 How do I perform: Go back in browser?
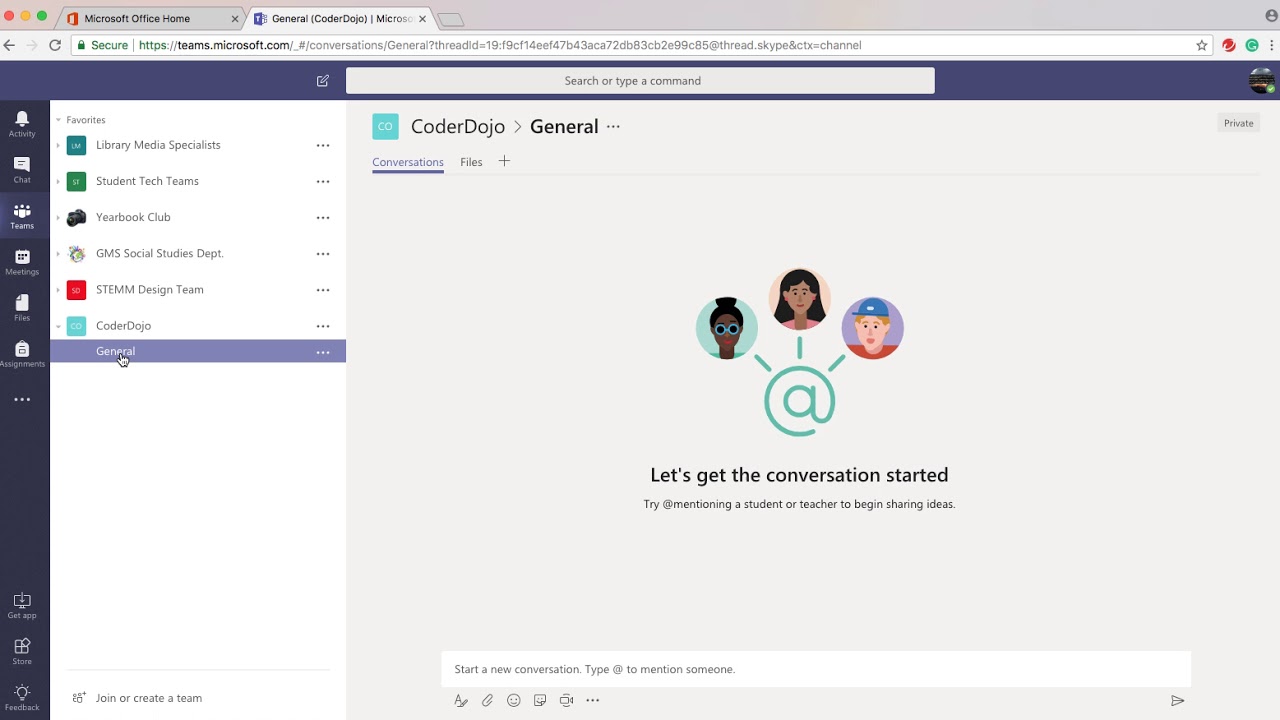[9, 45]
